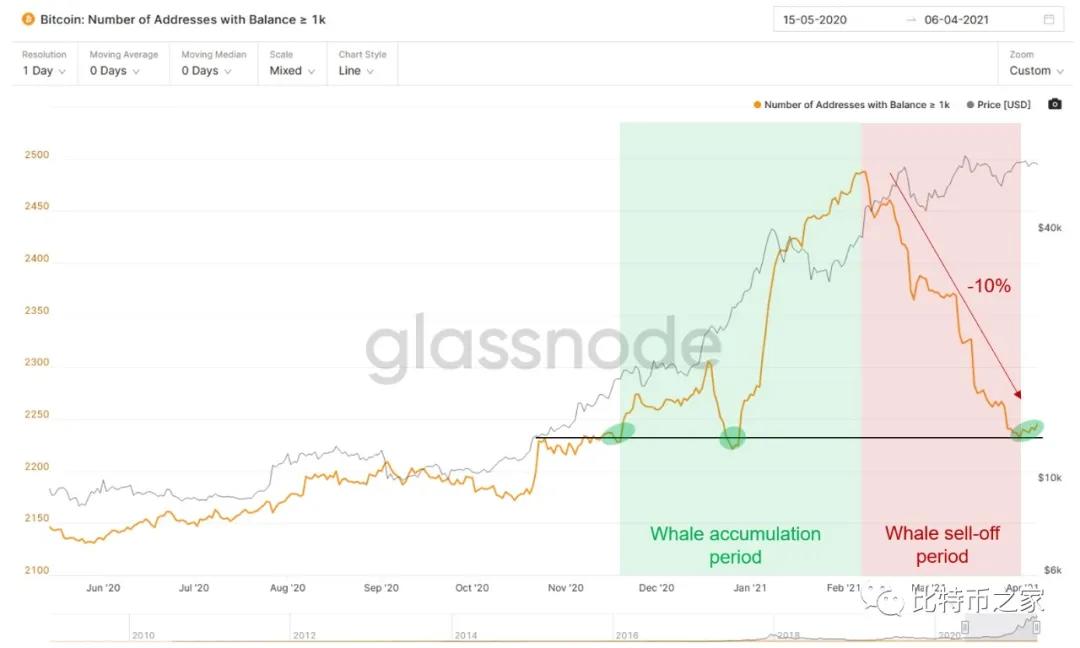Open the Scale Mixed dropdown
The height and width of the screenshot is (648, 1080).
click(x=292, y=71)
